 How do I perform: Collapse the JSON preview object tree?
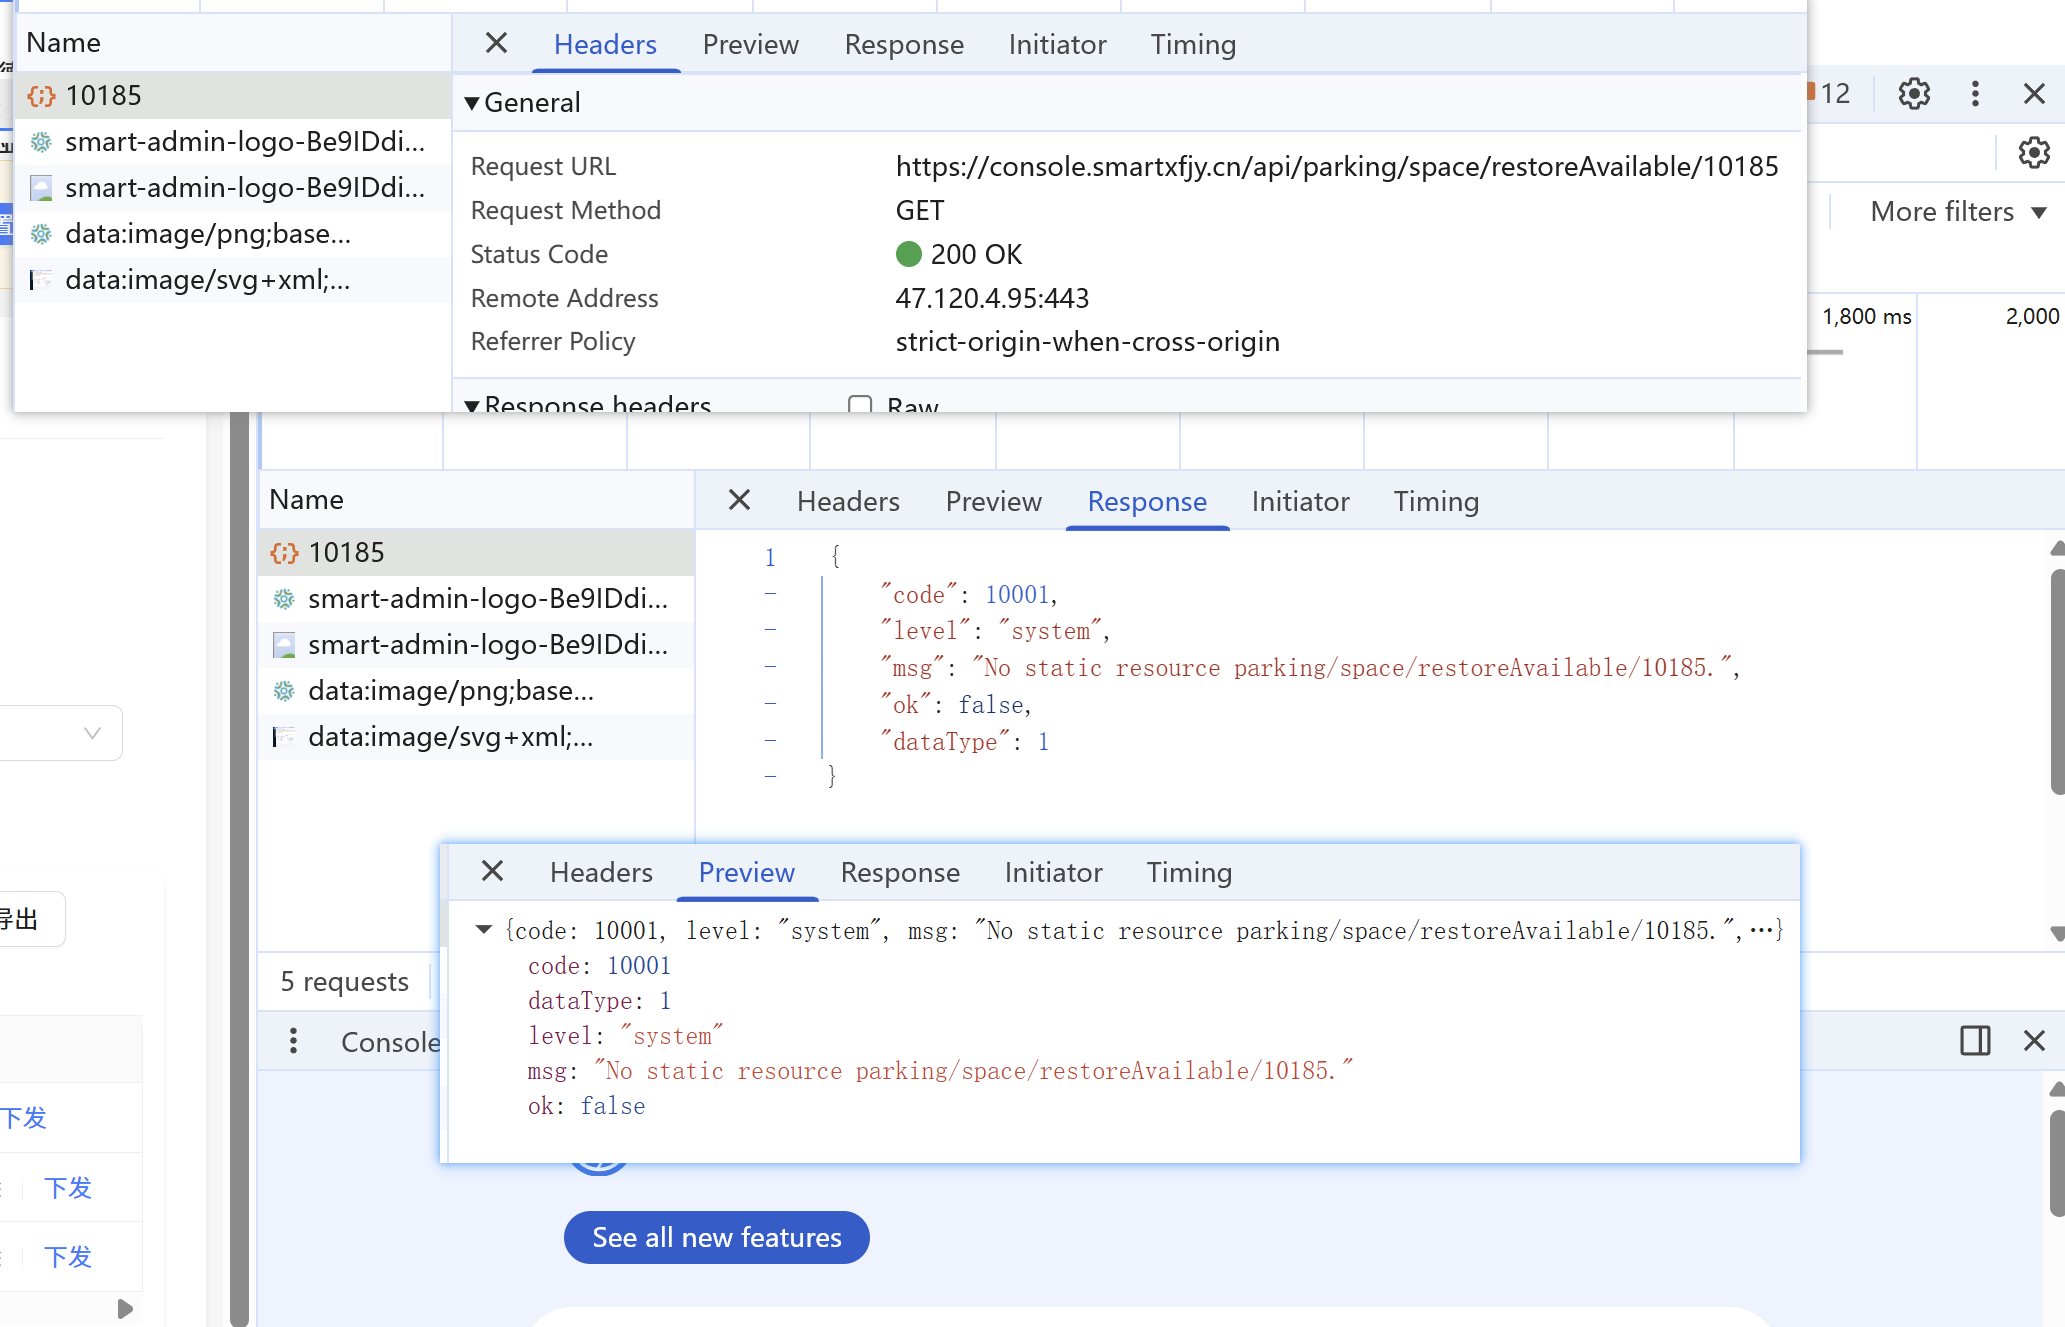(484, 930)
